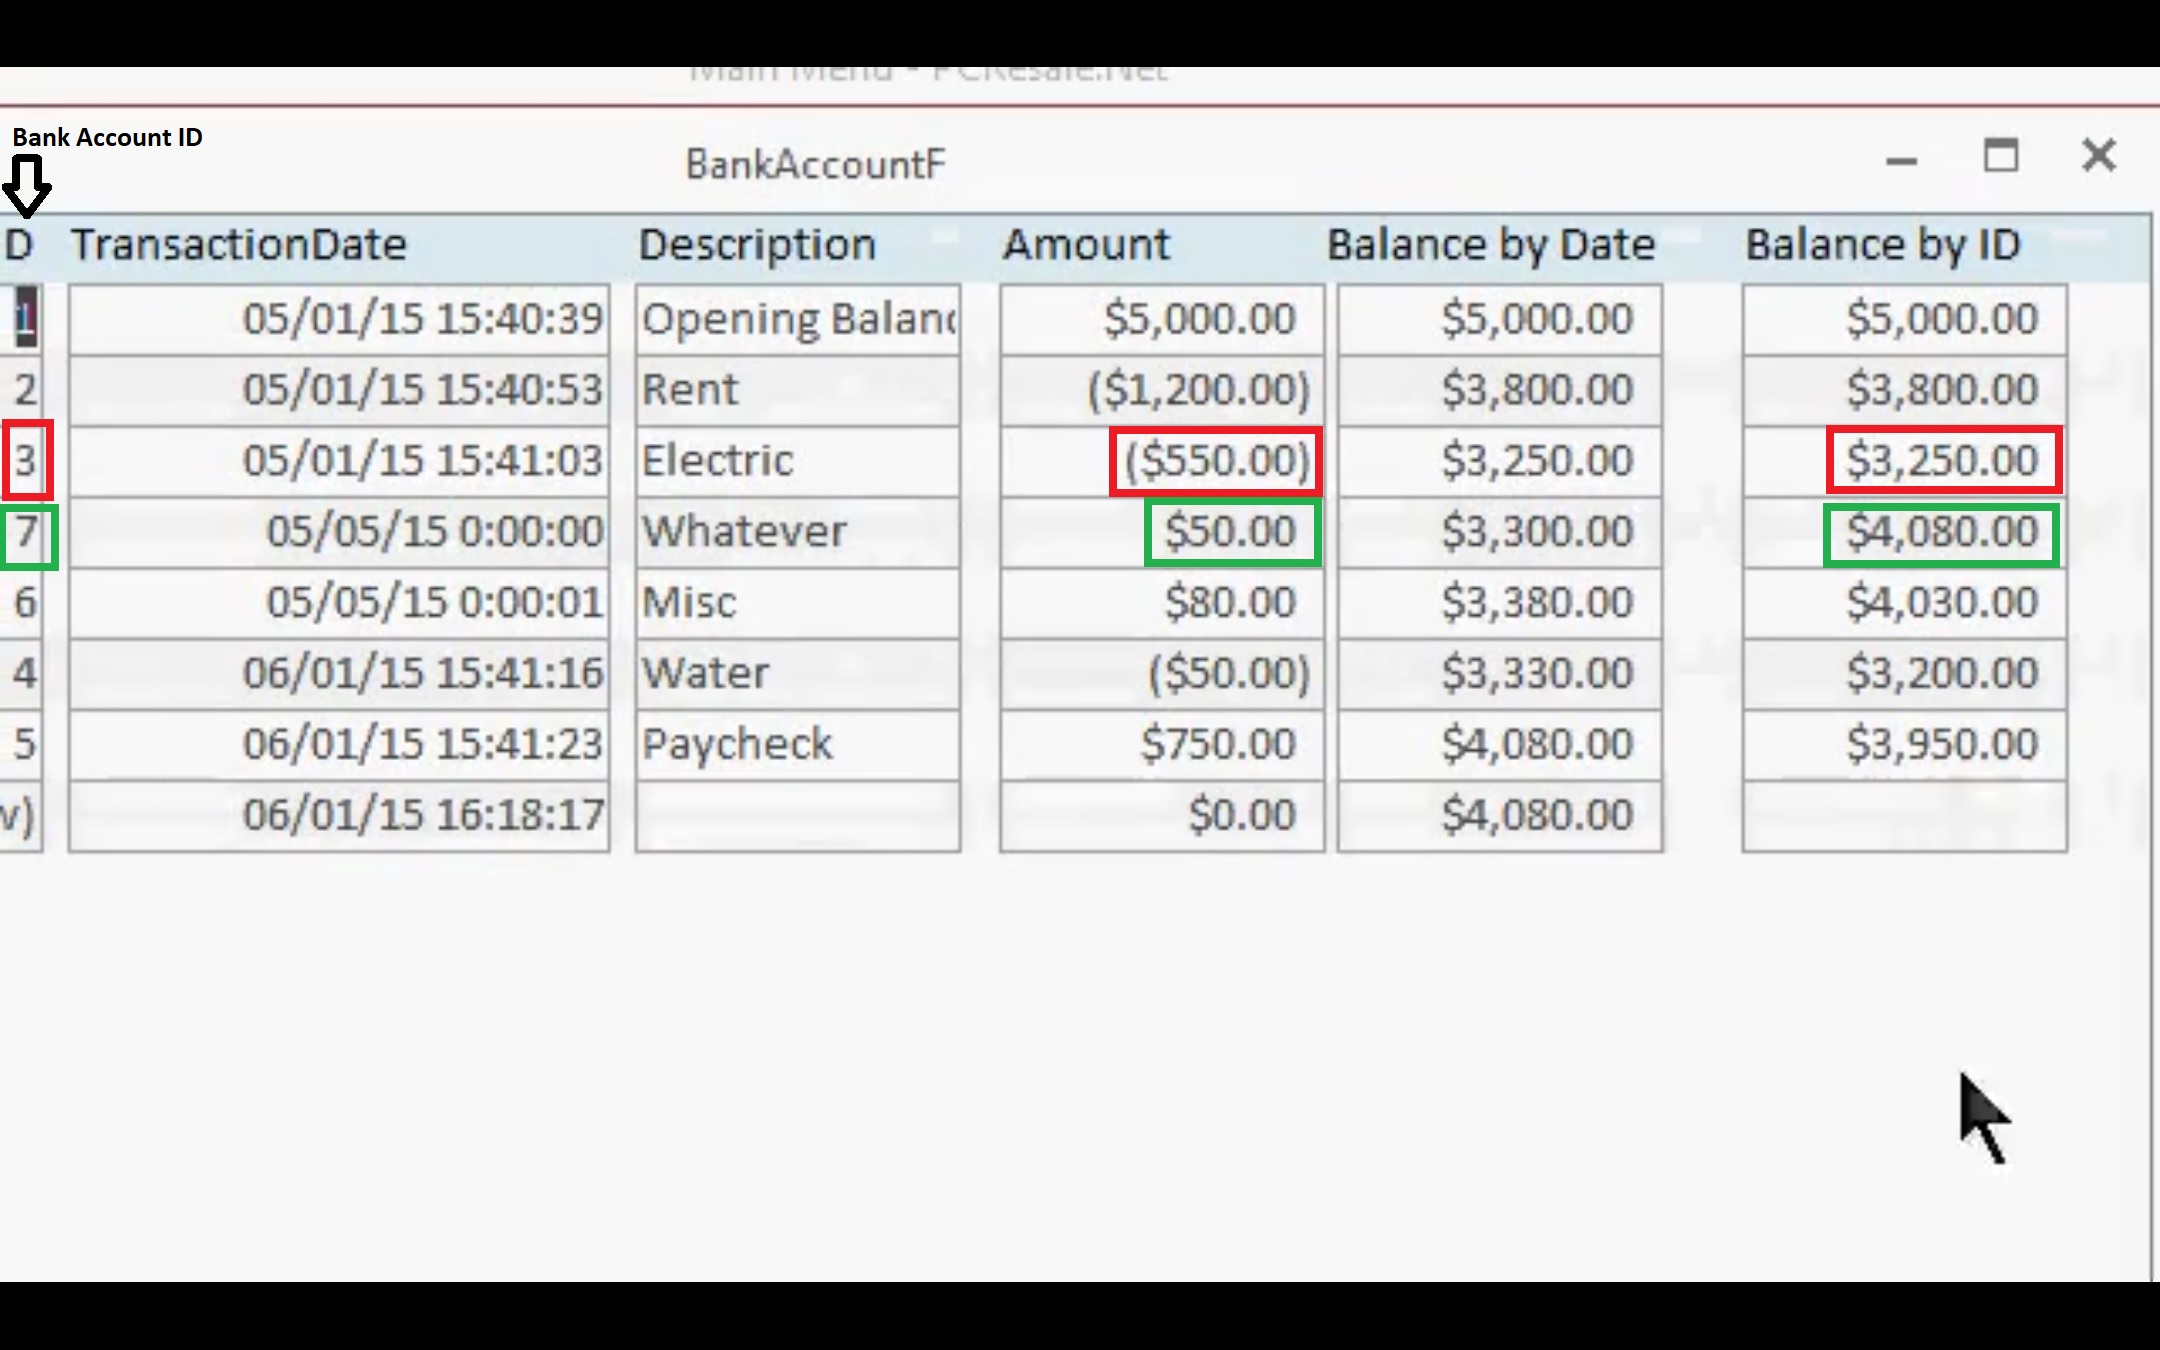The image size is (2160, 1350).
Task: Click the Whatever $50.00 amount field
Action: pos(1231,532)
